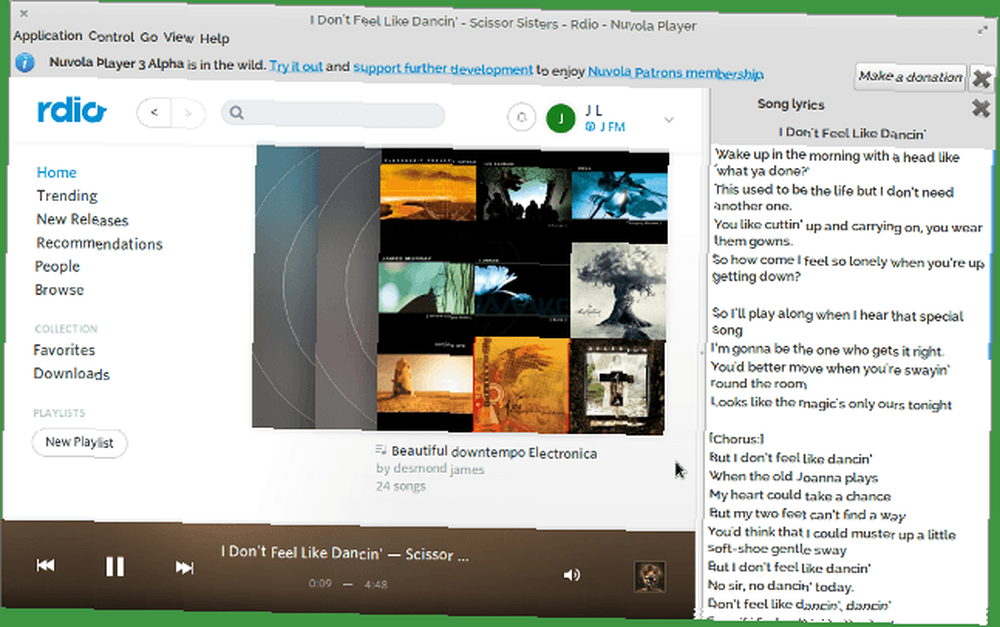Open the now-playing album art thumbnail
This screenshot has height=627, width=1000.
point(650,577)
